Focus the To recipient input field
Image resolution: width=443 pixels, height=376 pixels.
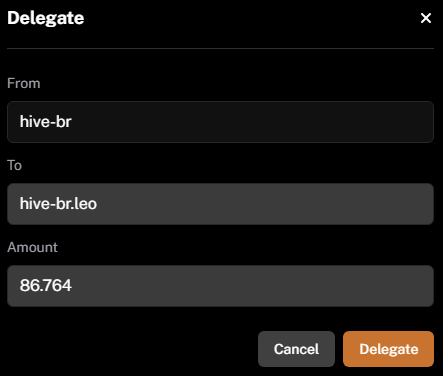click(x=220, y=204)
